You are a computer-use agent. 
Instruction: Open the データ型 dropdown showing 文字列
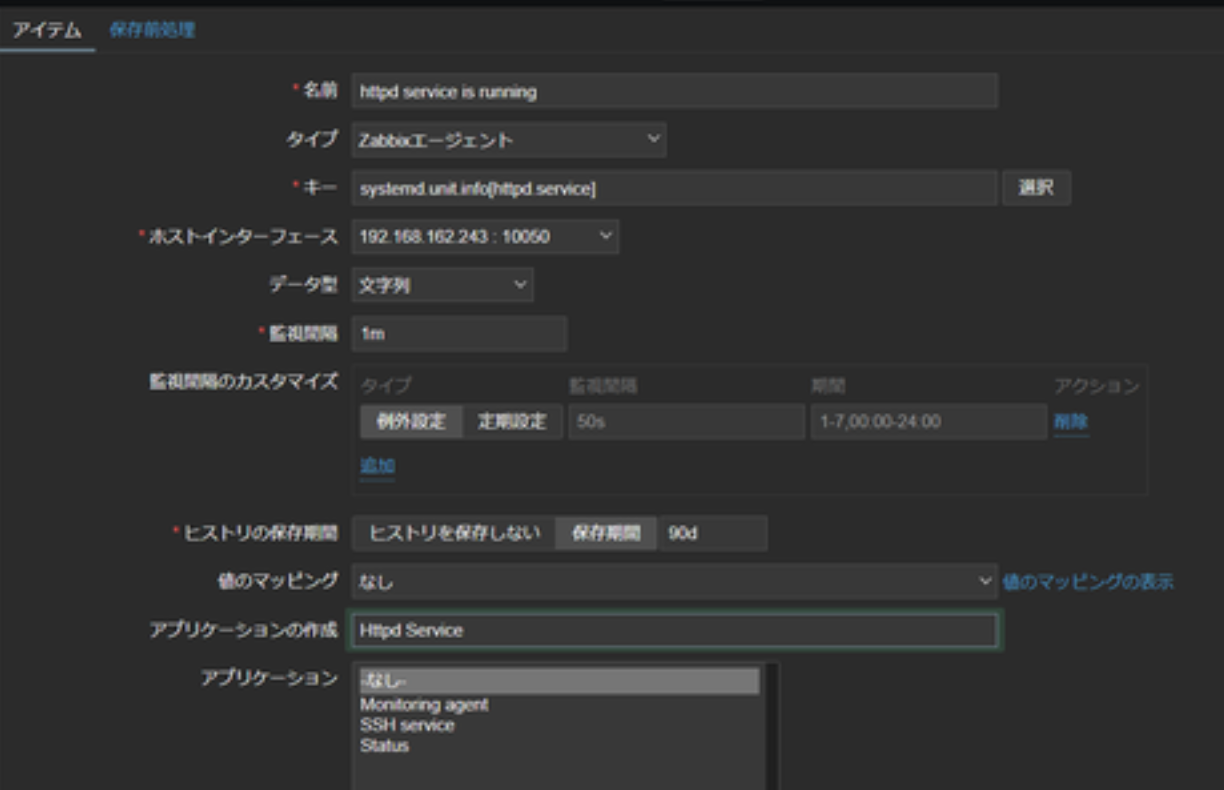click(x=443, y=286)
